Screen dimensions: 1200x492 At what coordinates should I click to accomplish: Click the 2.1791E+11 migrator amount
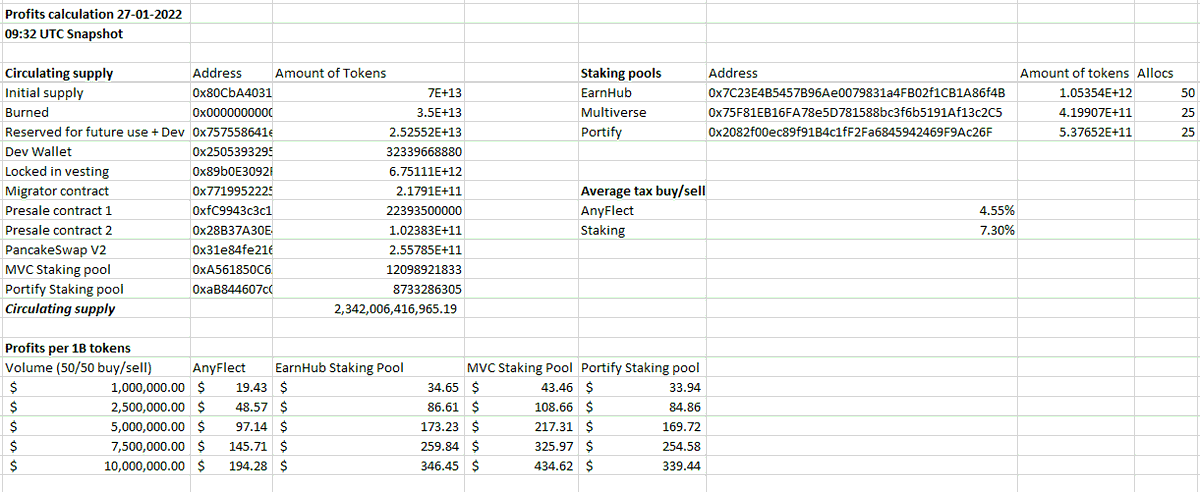click(428, 191)
